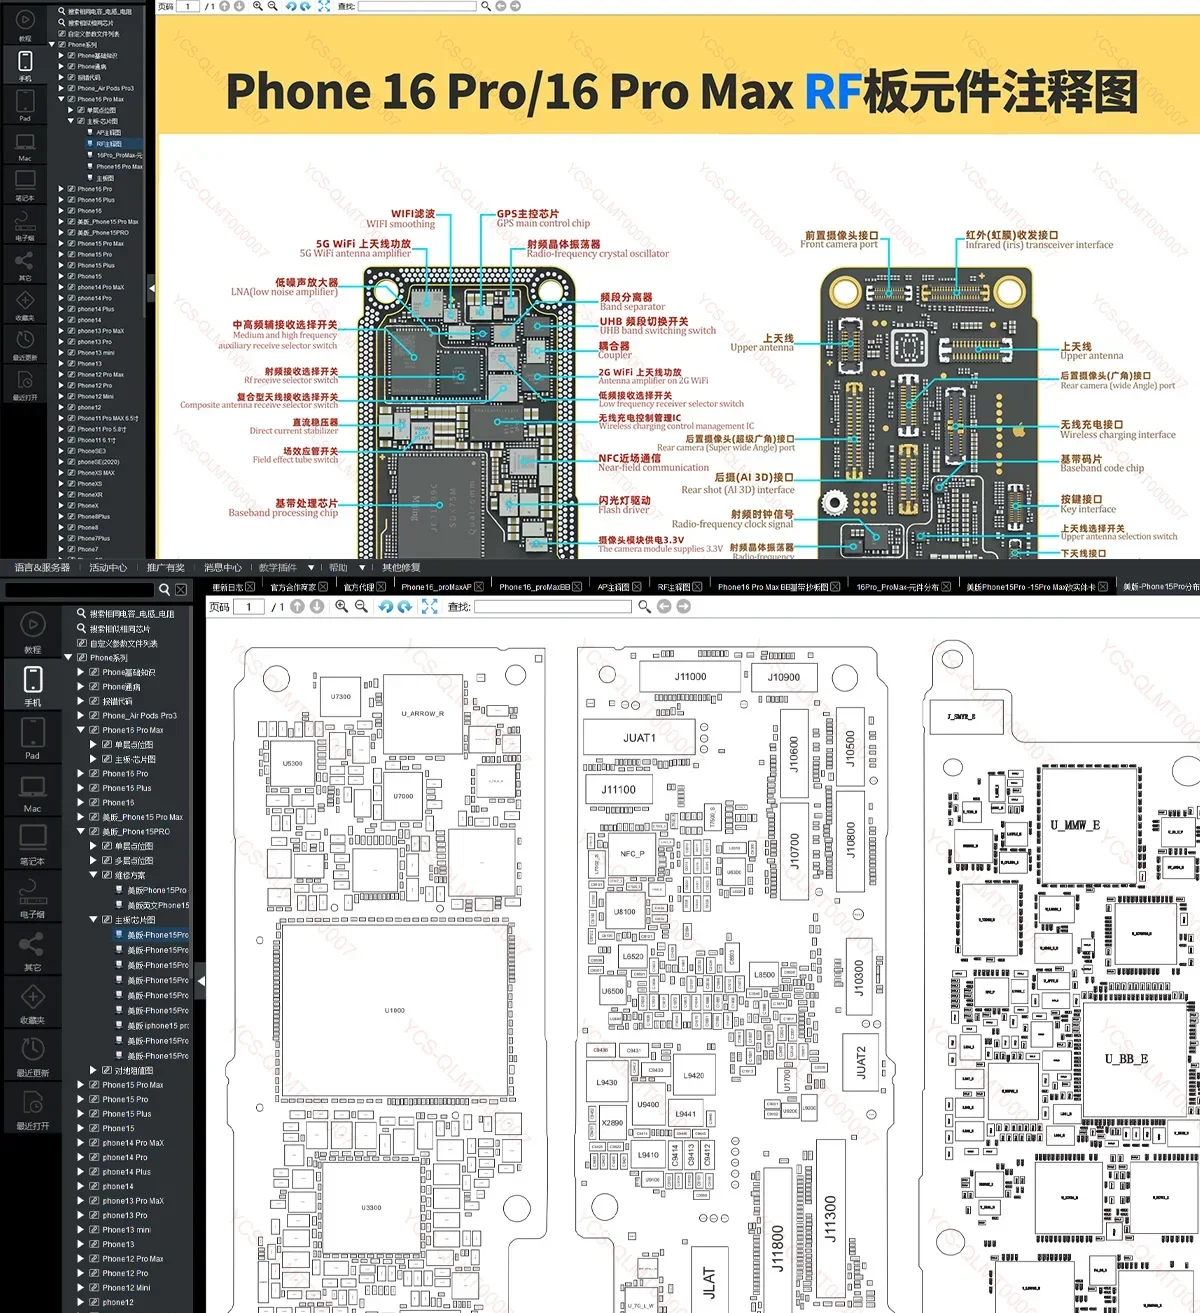This screenshot has width=1200, height=1313.
Task: Go to next page in the lower viewer toolbar
Action: coord(317,607)
